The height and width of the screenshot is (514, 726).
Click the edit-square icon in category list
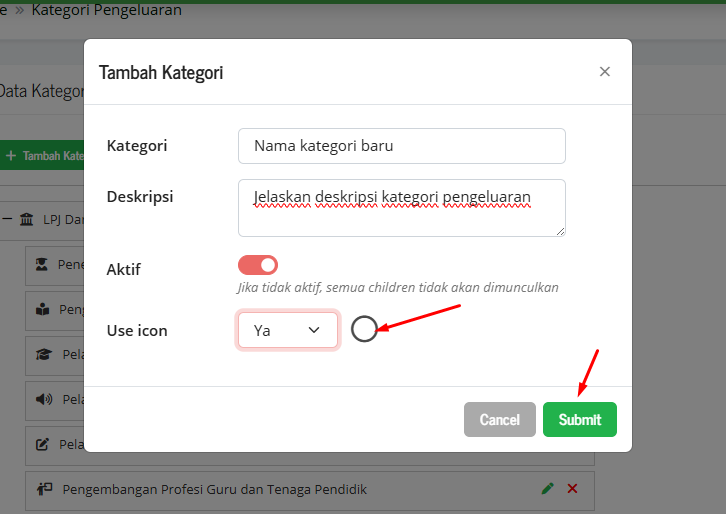point(43,444)
